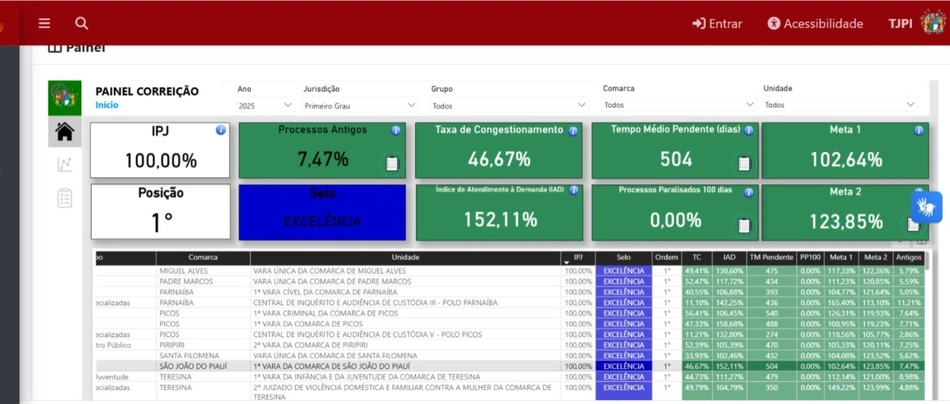
Task: Expand the Ano dropdown showing 2025
Action: point(265,105)
